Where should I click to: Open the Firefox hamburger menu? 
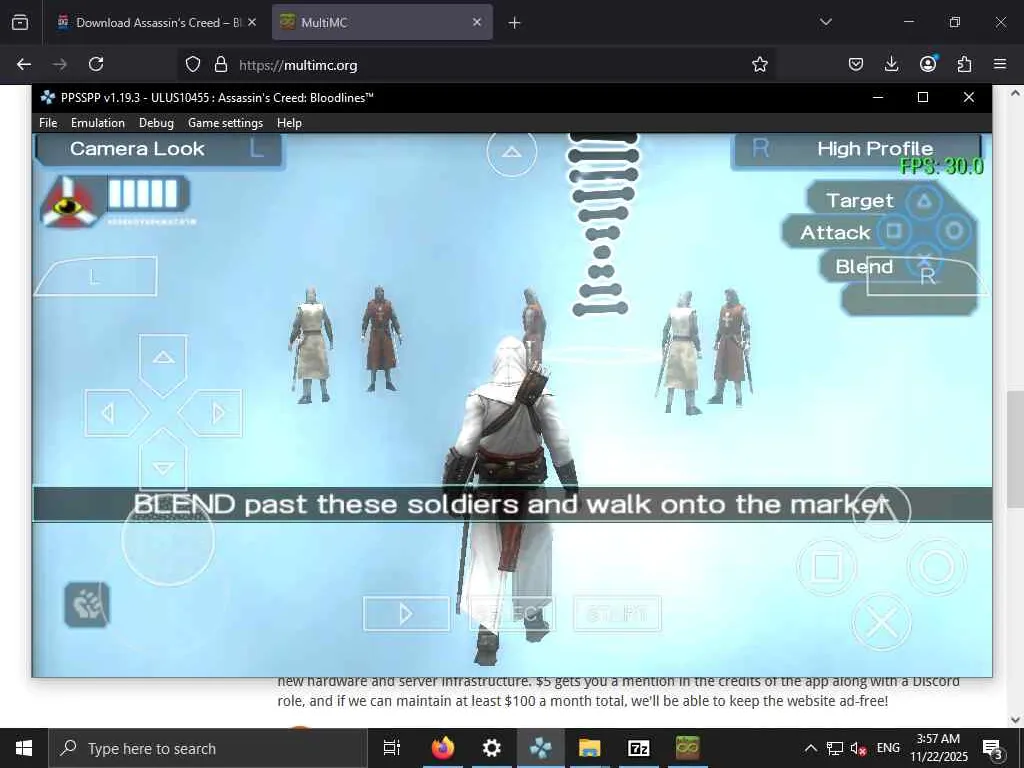tap(1000, 64)
